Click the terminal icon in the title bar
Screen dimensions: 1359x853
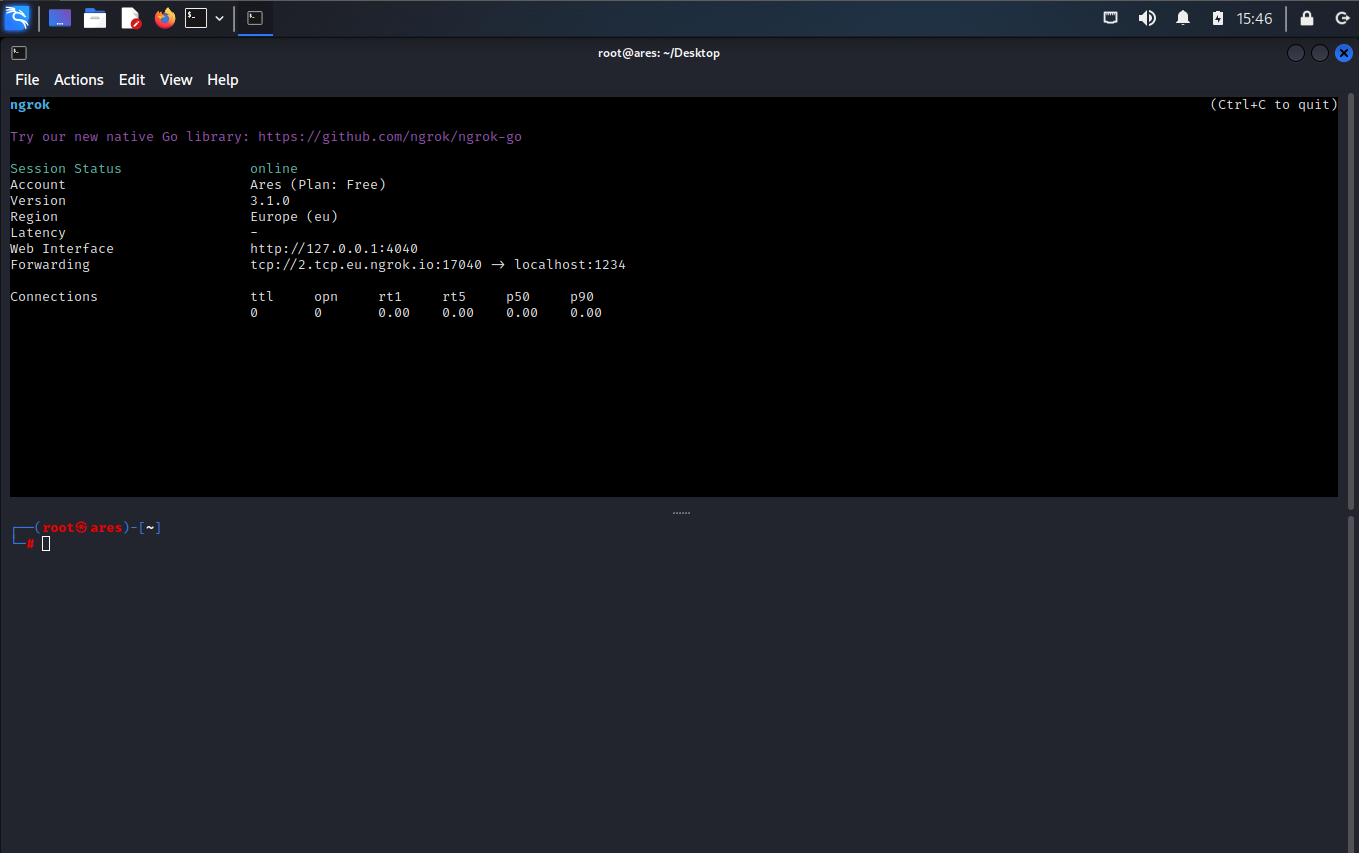click(19, 53)
